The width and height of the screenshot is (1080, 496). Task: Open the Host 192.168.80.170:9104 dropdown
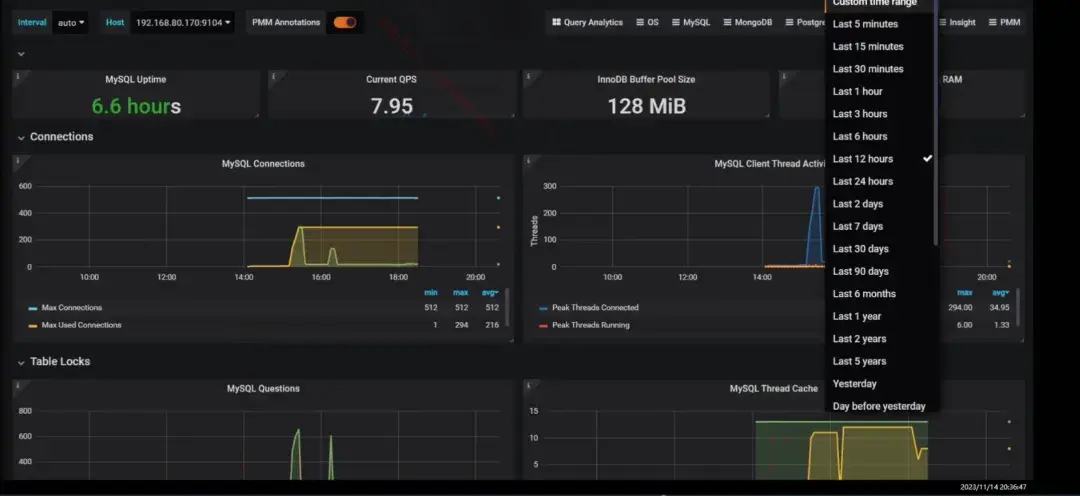click(183, 23)
